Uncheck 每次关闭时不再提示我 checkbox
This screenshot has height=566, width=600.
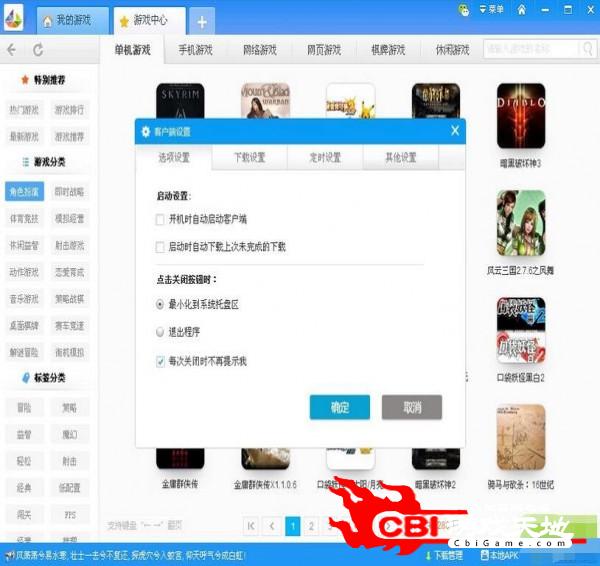(160, 360)
